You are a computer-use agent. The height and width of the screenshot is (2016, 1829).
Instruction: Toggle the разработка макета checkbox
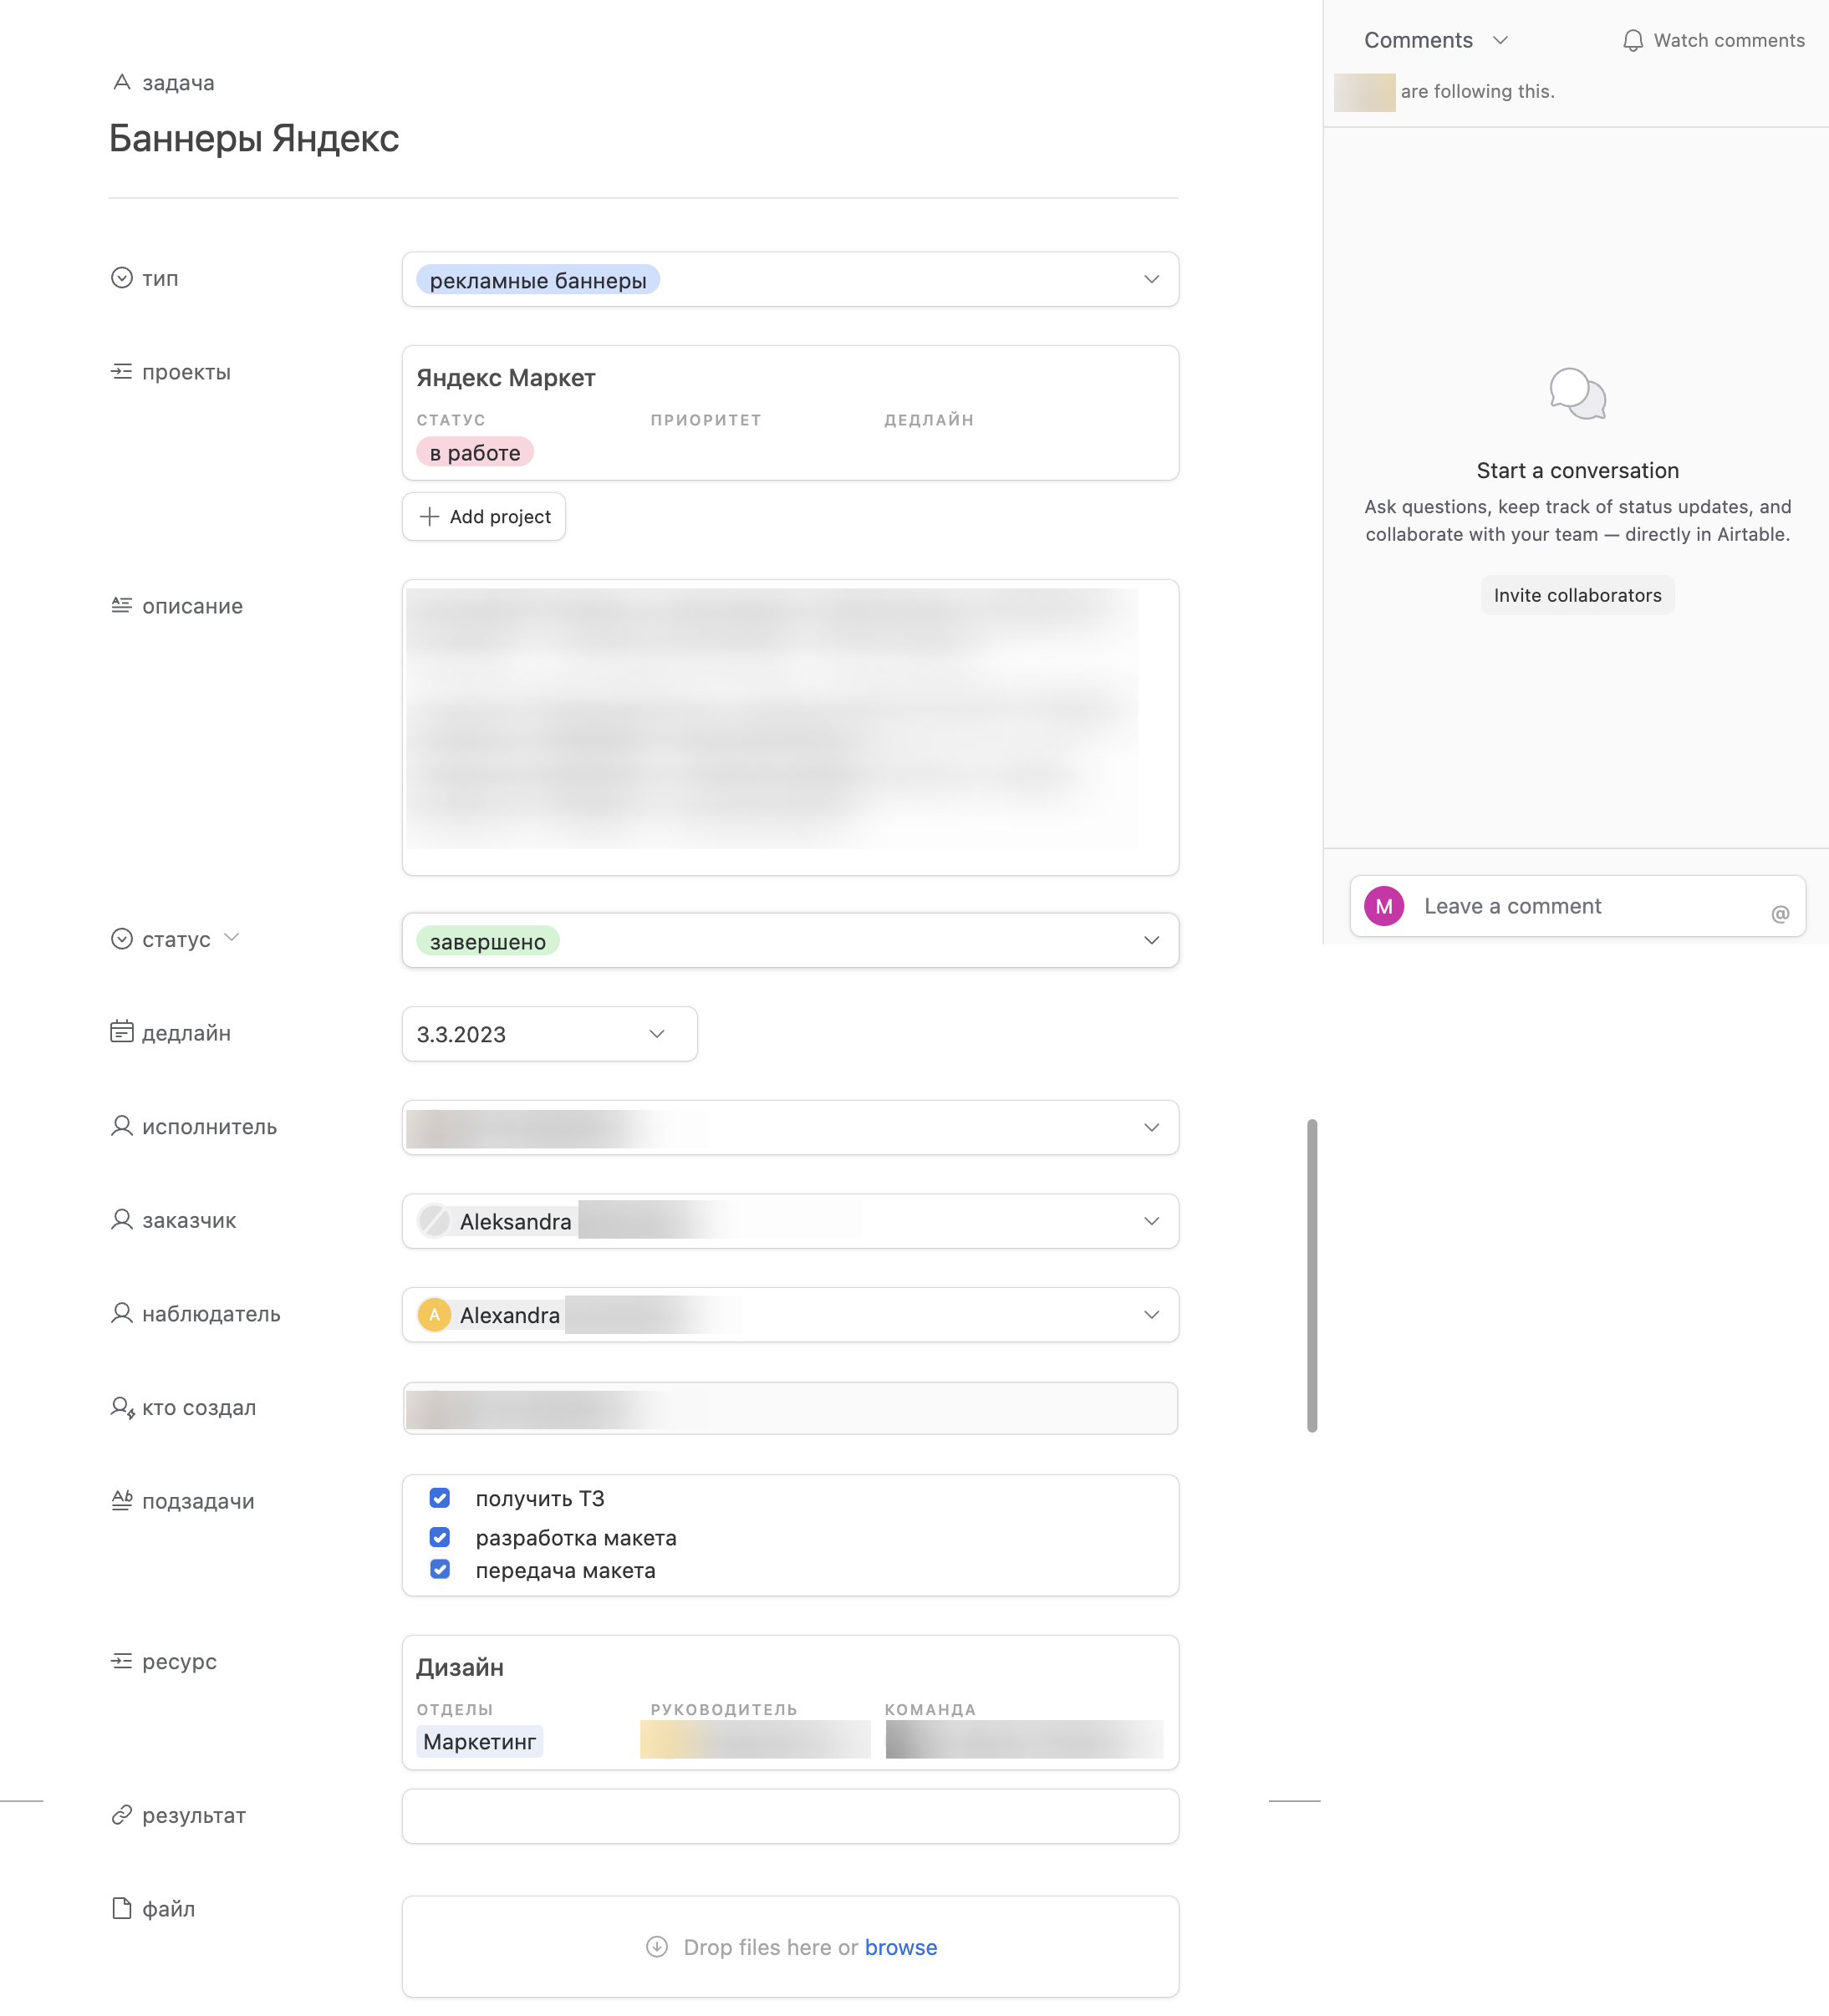[440, 1536]
